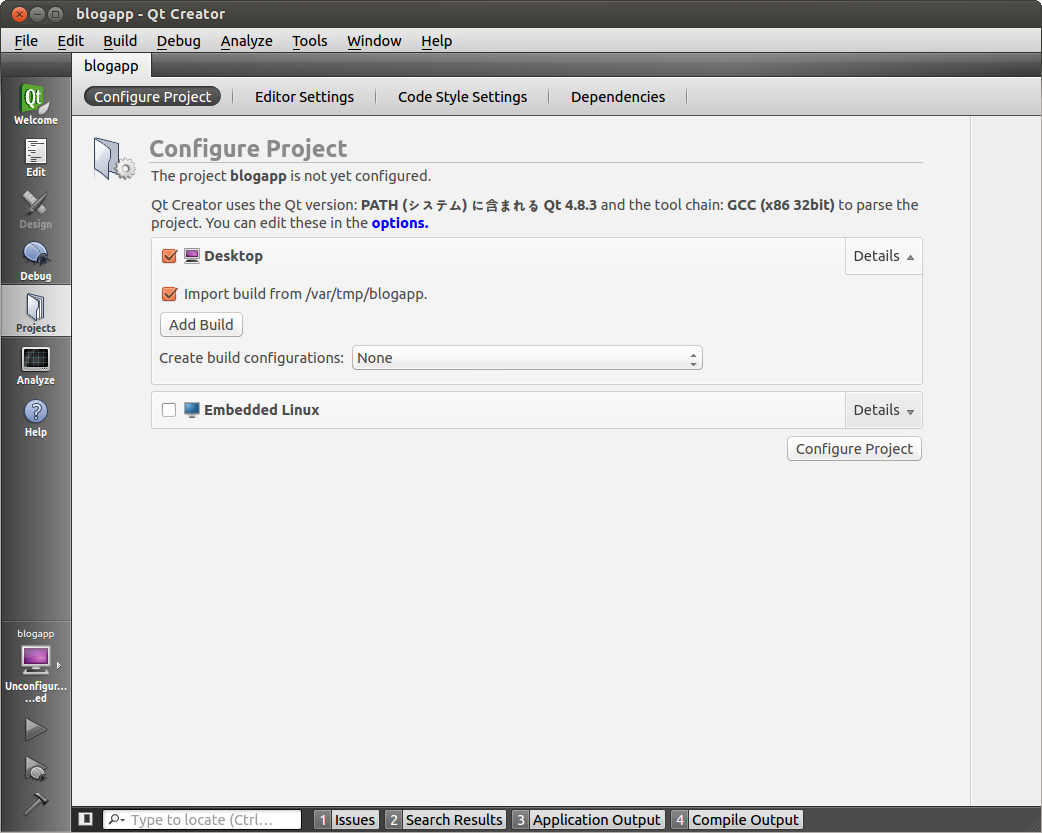This screenshot has height=833, width=1042.
Task: Open the Help menu in menu bar
Action: tap(437, 41)
